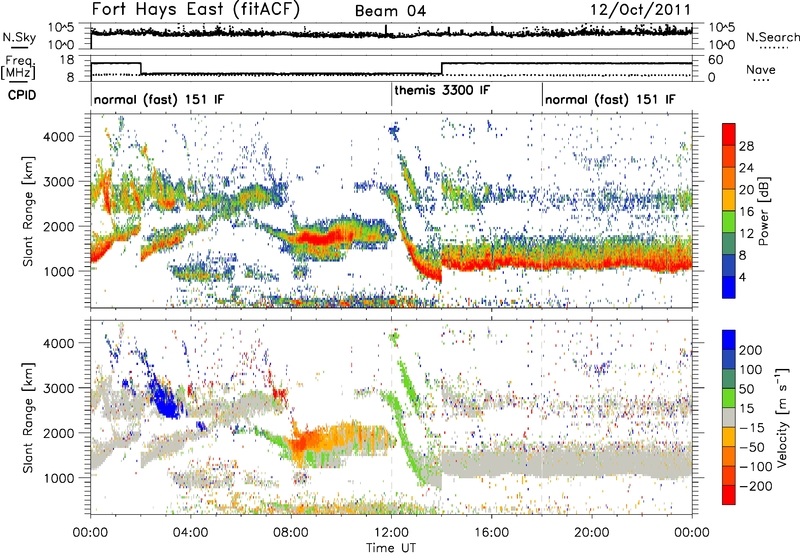Click the '2000' tick of the power panel
Screen dimensions: 800x554
(x=58, y=226)
